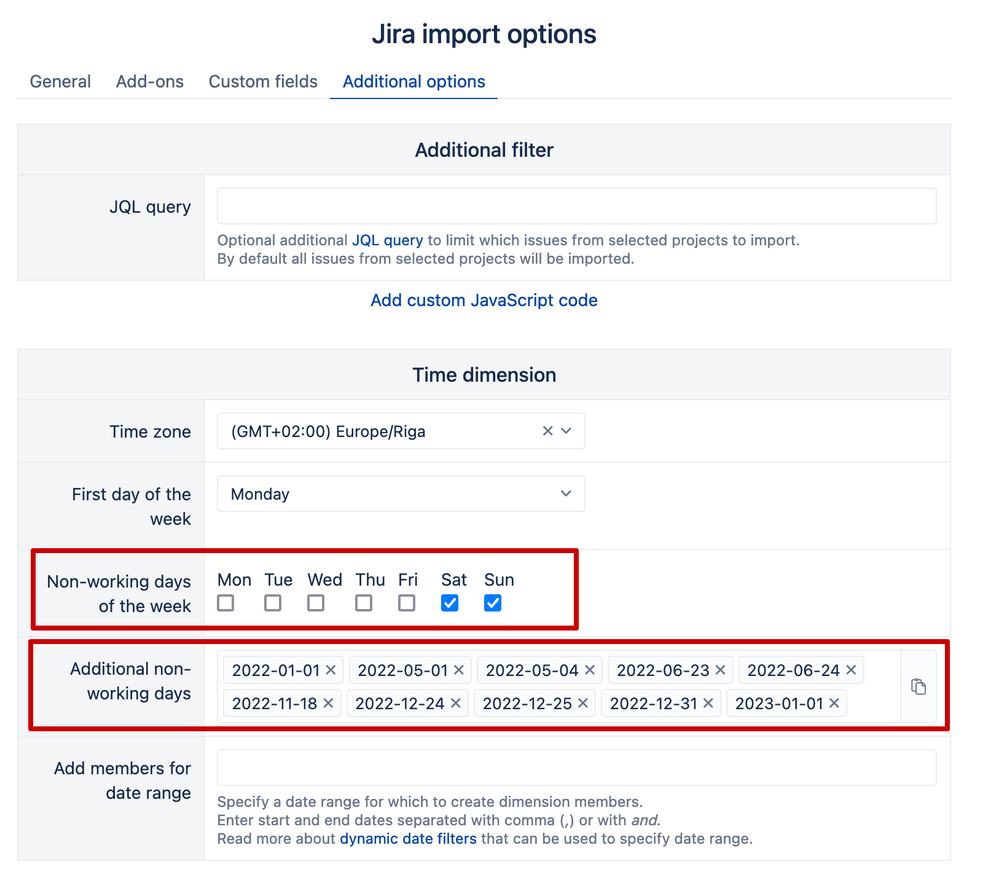Screen dimensions: 999x874
Task: Click the Add members for date range field
Action: pos(577,768)
